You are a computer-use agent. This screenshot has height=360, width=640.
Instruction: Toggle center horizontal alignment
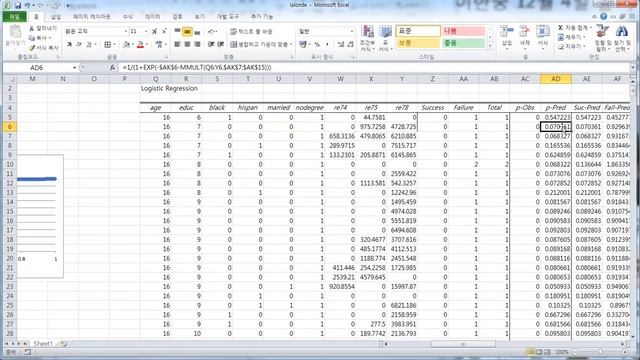click(x=187, y=44)
